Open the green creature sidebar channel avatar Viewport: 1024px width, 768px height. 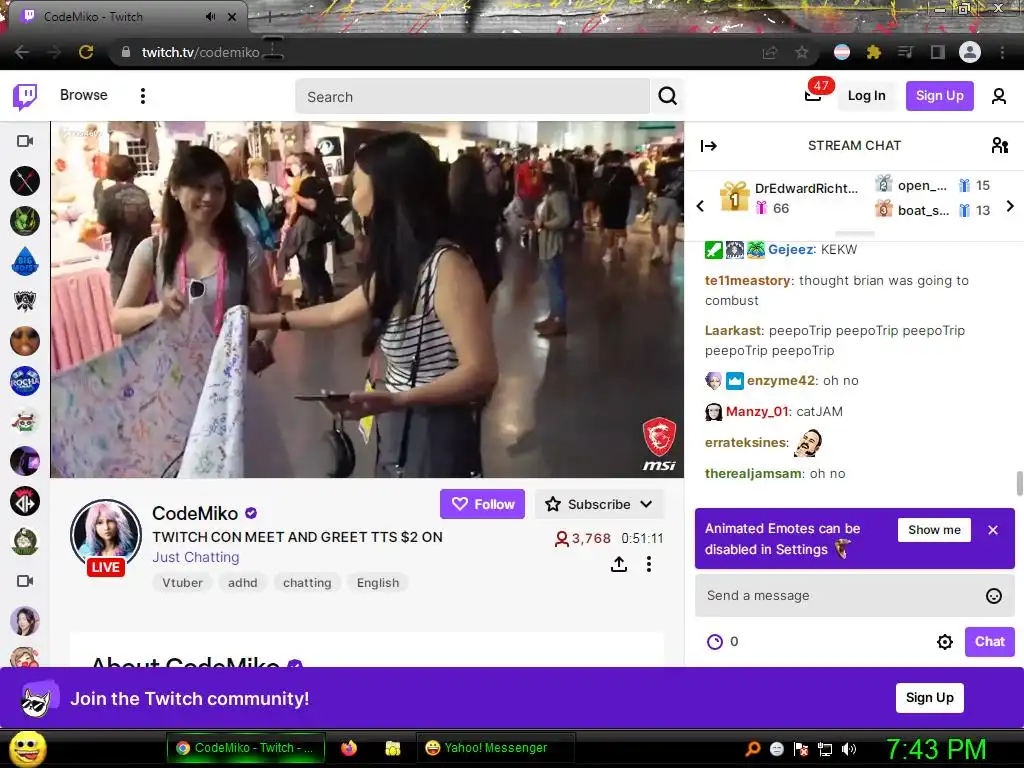coord(25,221)
